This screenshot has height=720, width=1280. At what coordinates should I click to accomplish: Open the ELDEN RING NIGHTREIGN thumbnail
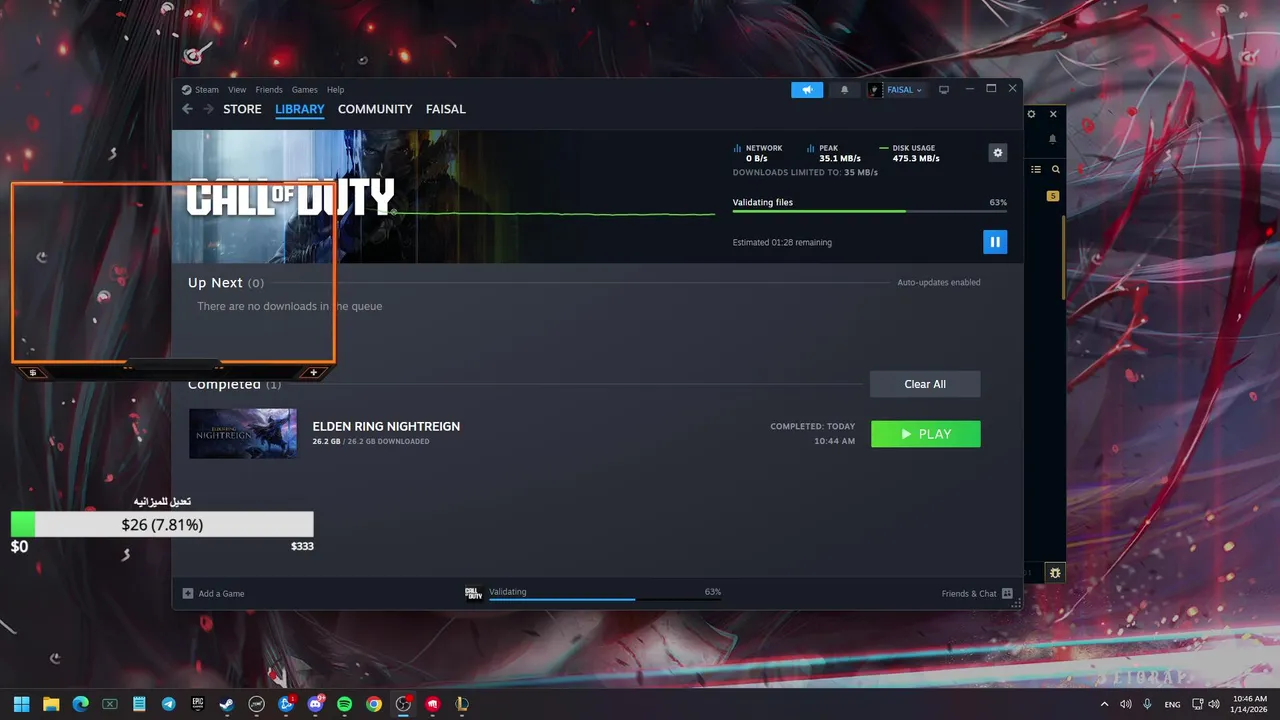pyautogui.click(x=243, y=433)
